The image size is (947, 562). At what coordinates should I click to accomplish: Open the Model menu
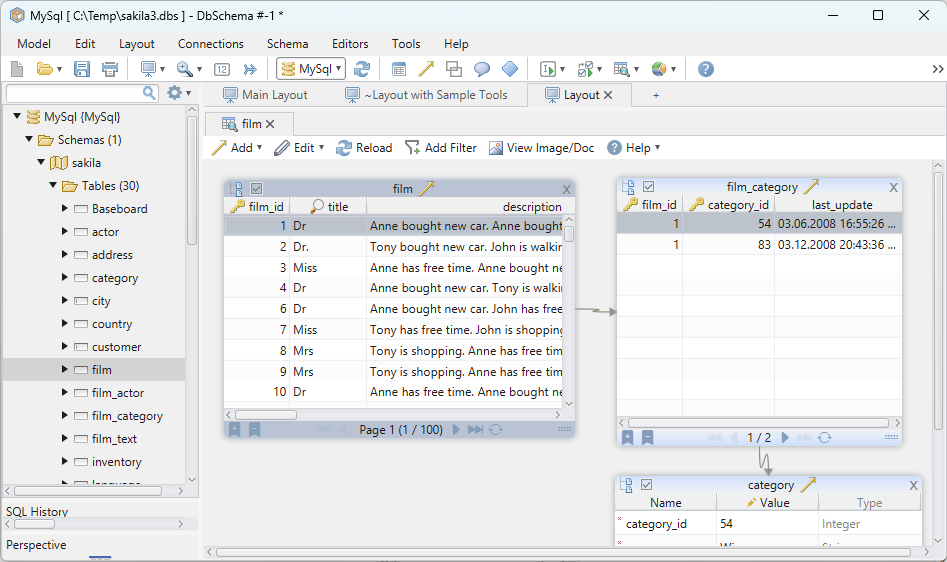(x=34, y=44)
